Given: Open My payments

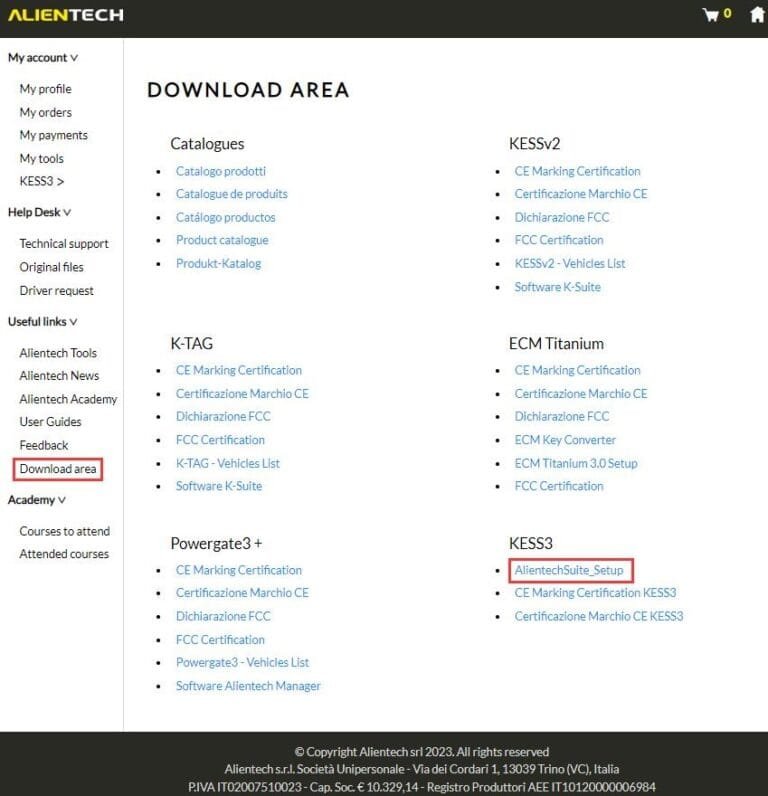Looking at the screenshot, I should [x=54, y=135].
